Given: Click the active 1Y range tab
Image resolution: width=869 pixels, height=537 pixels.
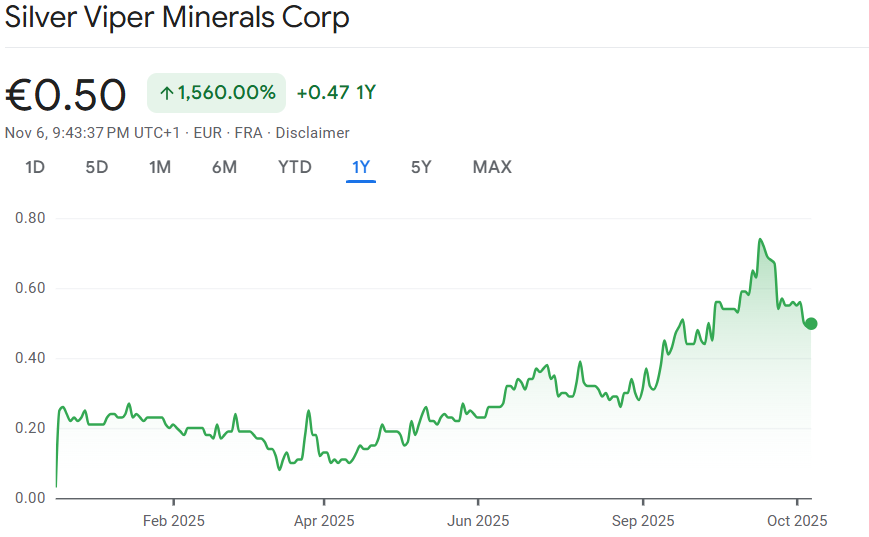Looking at the screenshot, I should pyautogui.click(x=361, y=167).
